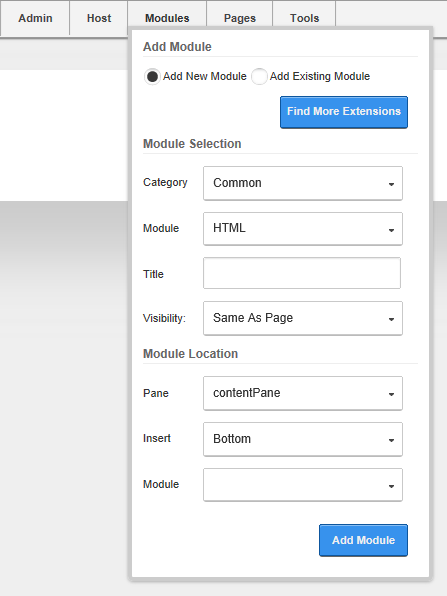Switch to the Pages menu tab
Screen dimensions: 447x596
point(240,18)
